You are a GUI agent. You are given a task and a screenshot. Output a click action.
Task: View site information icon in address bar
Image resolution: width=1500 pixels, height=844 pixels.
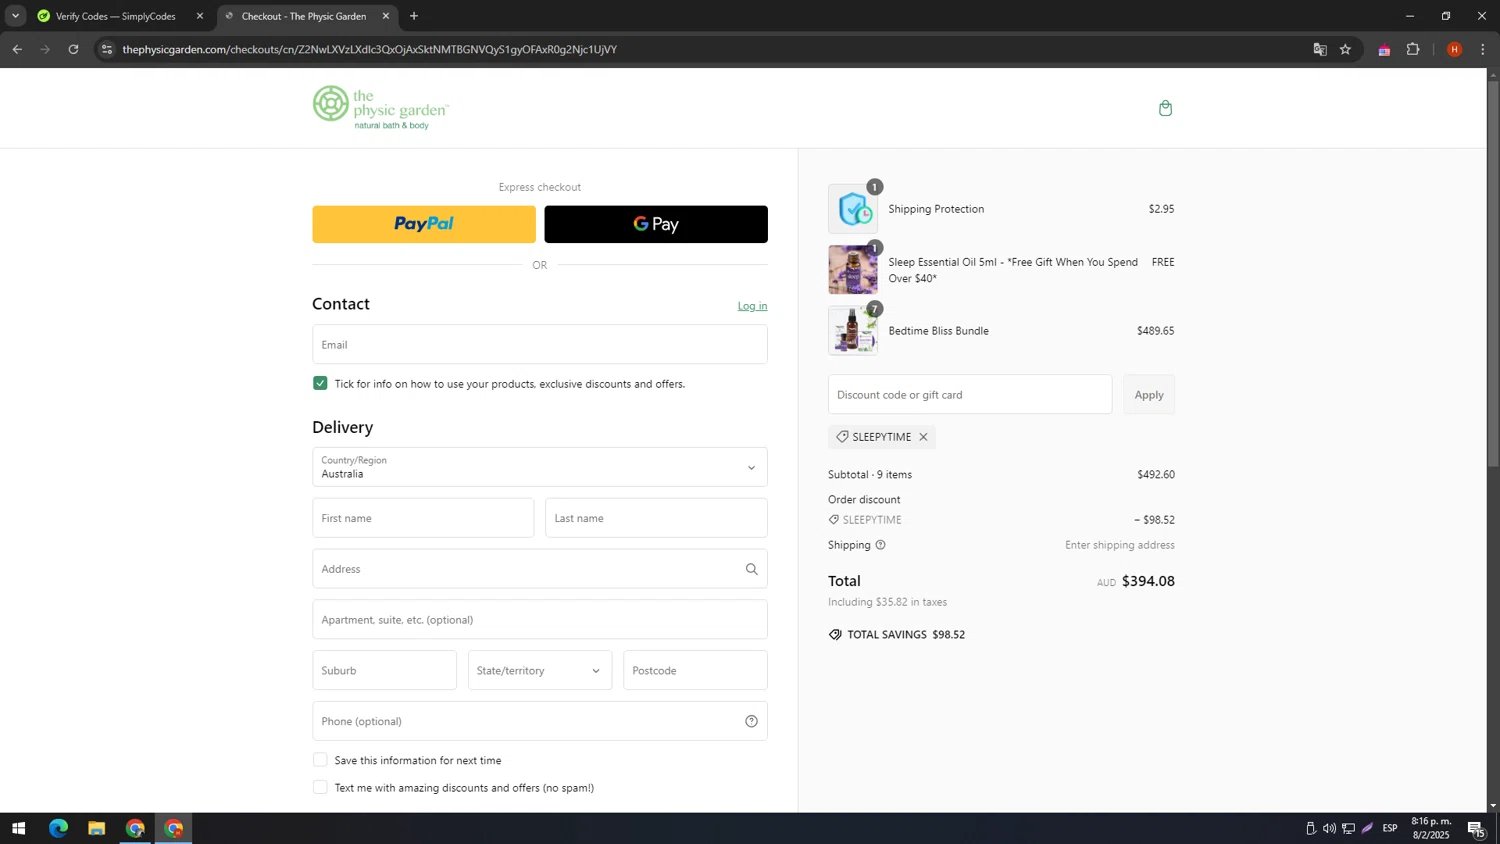(107, 49)
